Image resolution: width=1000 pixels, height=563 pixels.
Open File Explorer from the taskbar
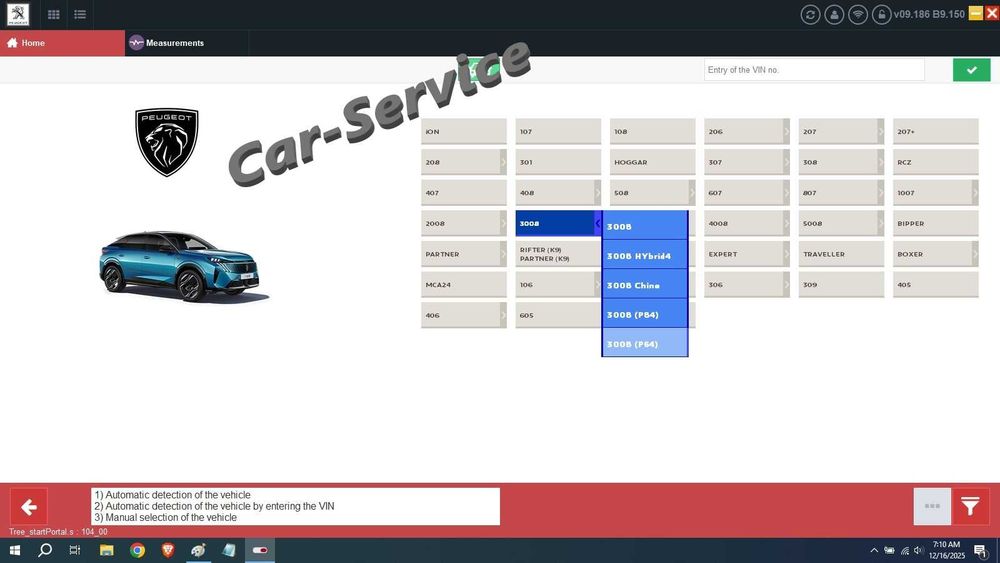pyautogui.click(x=107, y=550)
